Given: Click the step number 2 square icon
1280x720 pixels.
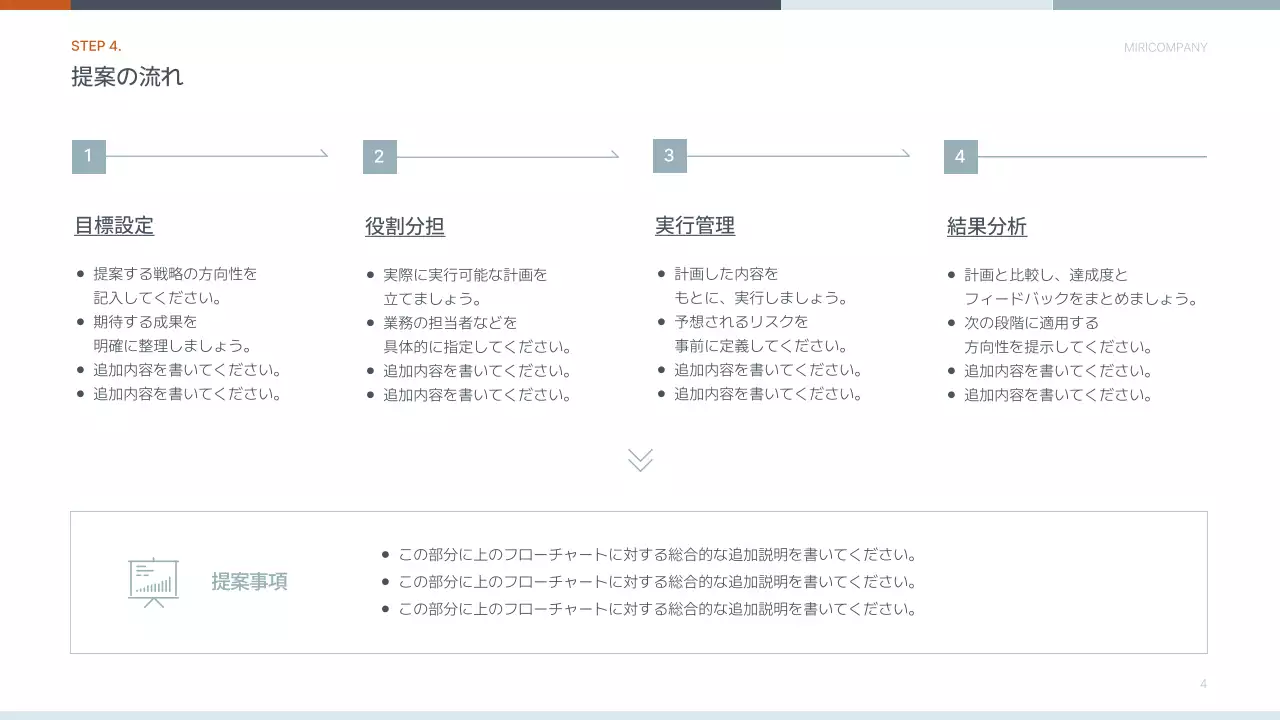Looking at the screenshot, I should (379, 156).
